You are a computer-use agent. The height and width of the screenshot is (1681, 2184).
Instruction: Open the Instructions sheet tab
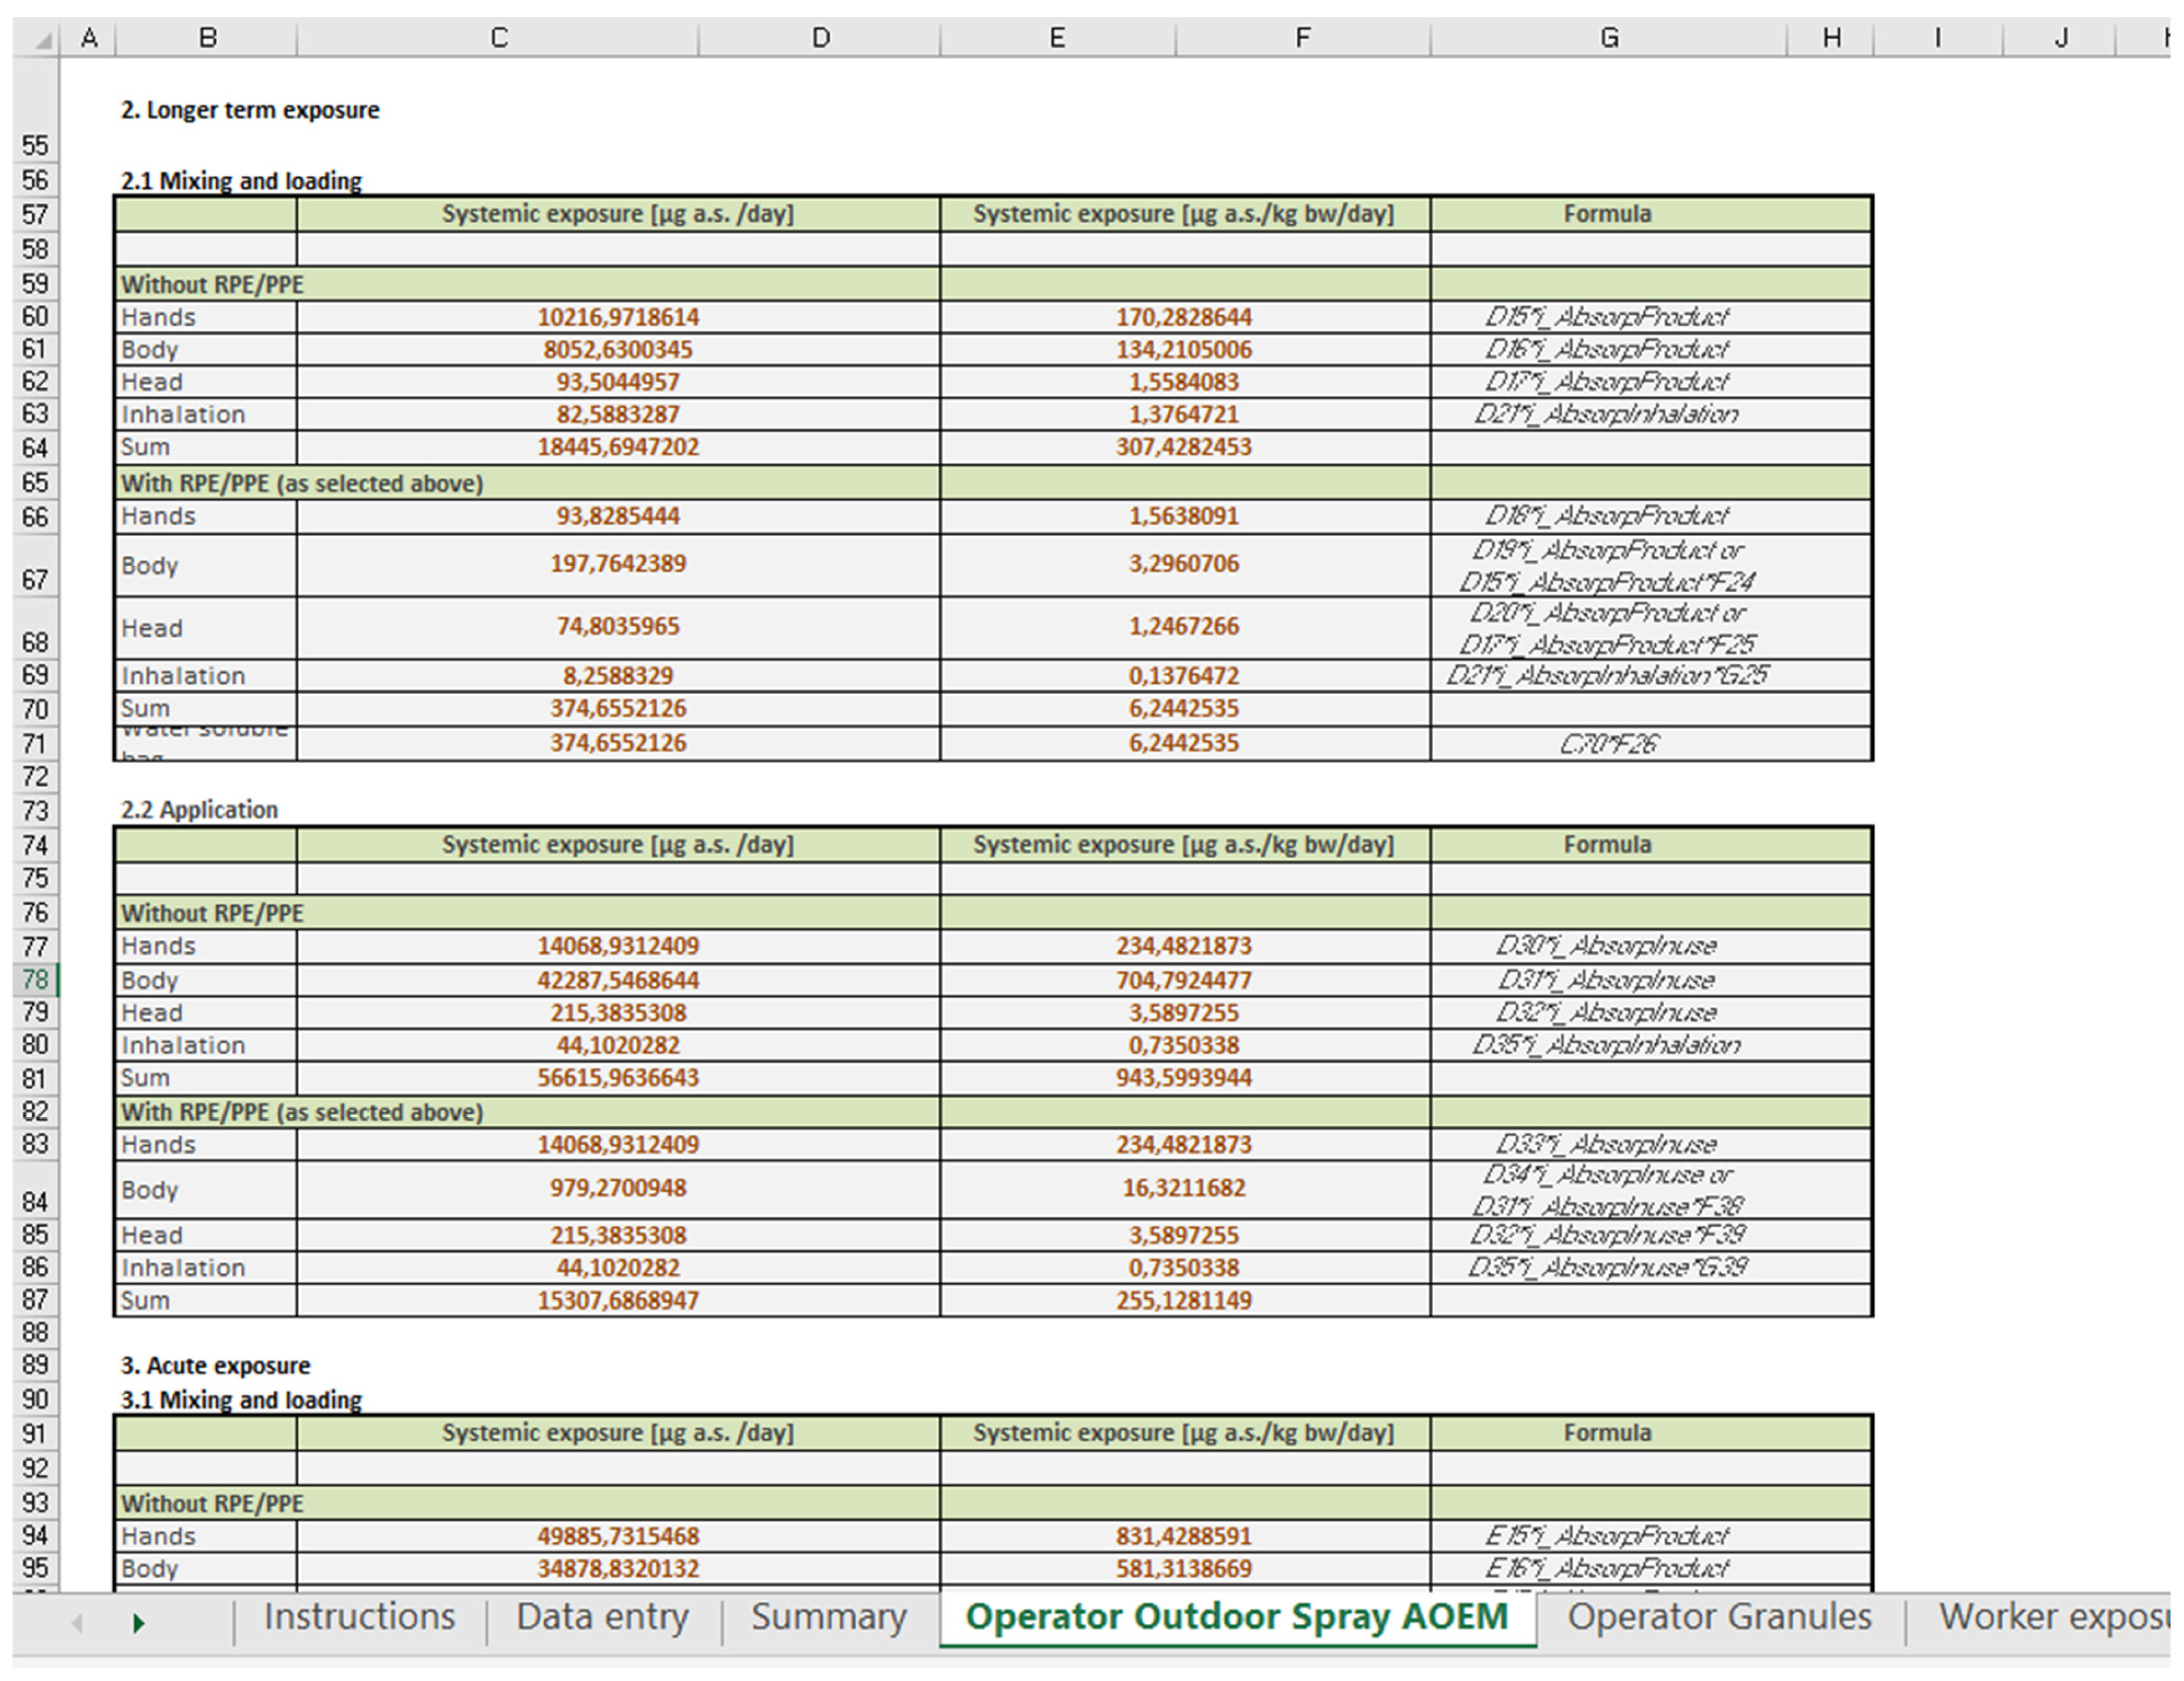(x=359, y=1617)
